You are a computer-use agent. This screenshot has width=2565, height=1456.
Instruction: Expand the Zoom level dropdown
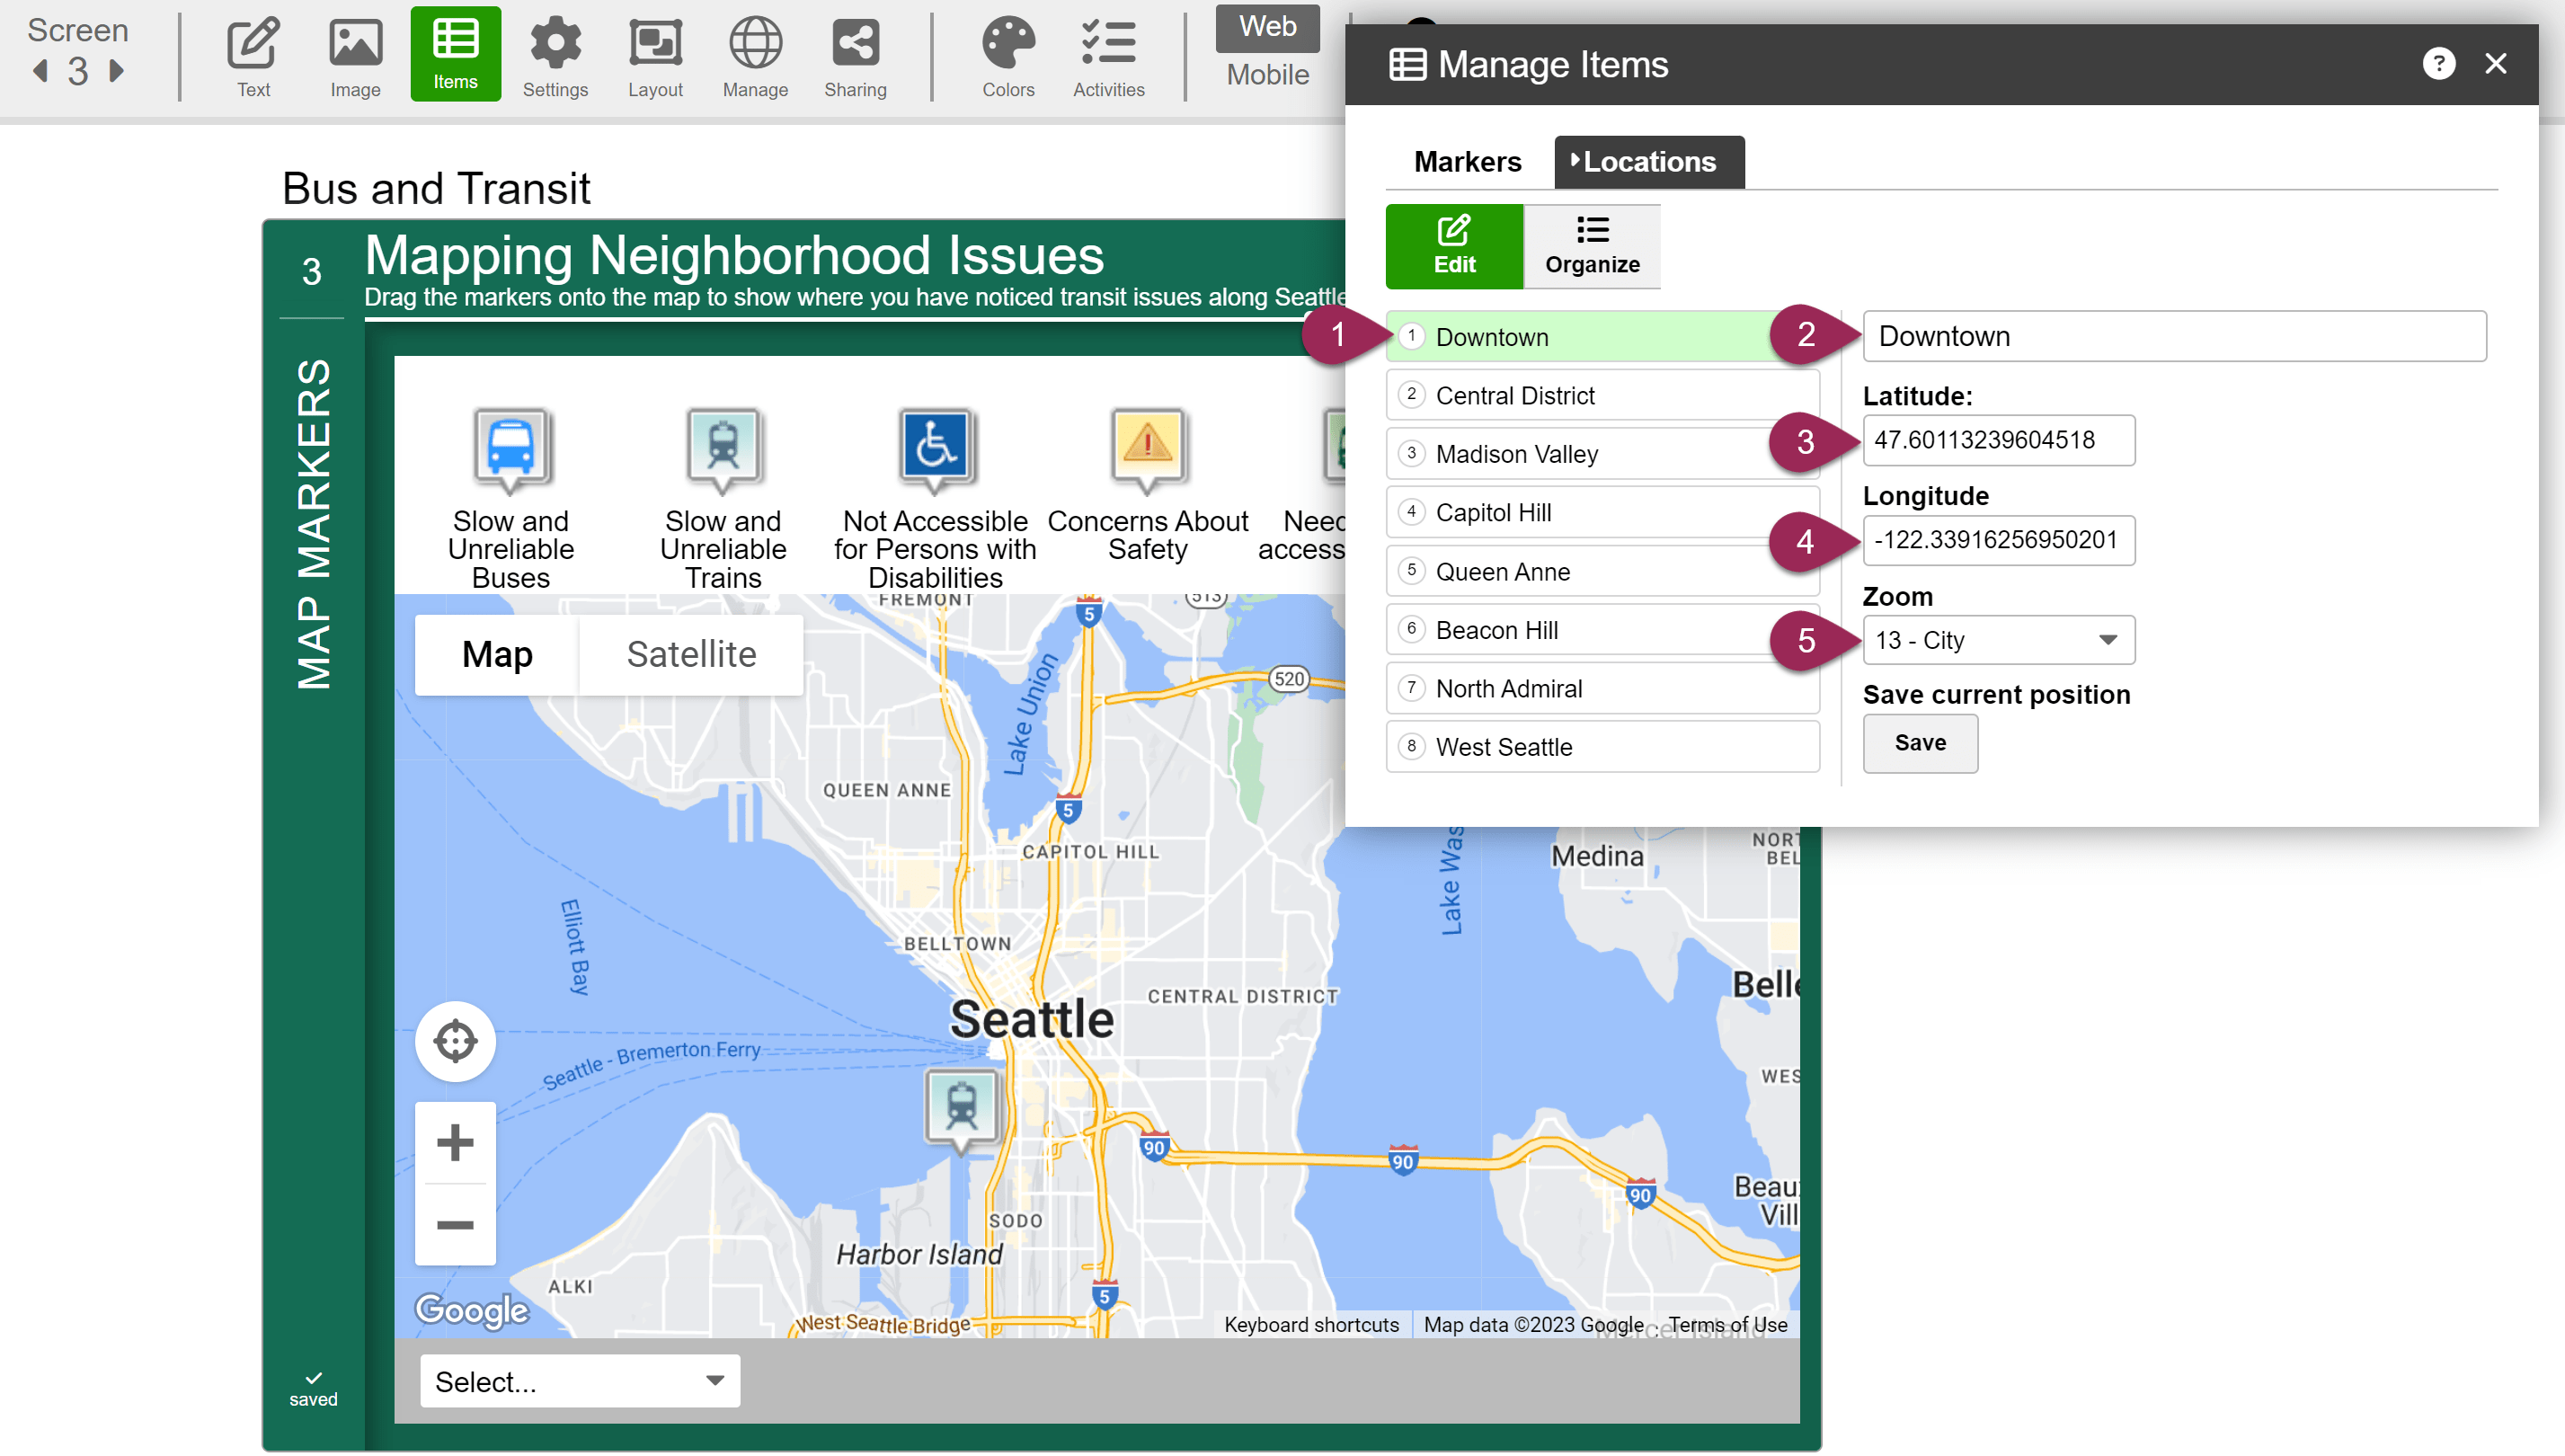tap(1998, 640)
